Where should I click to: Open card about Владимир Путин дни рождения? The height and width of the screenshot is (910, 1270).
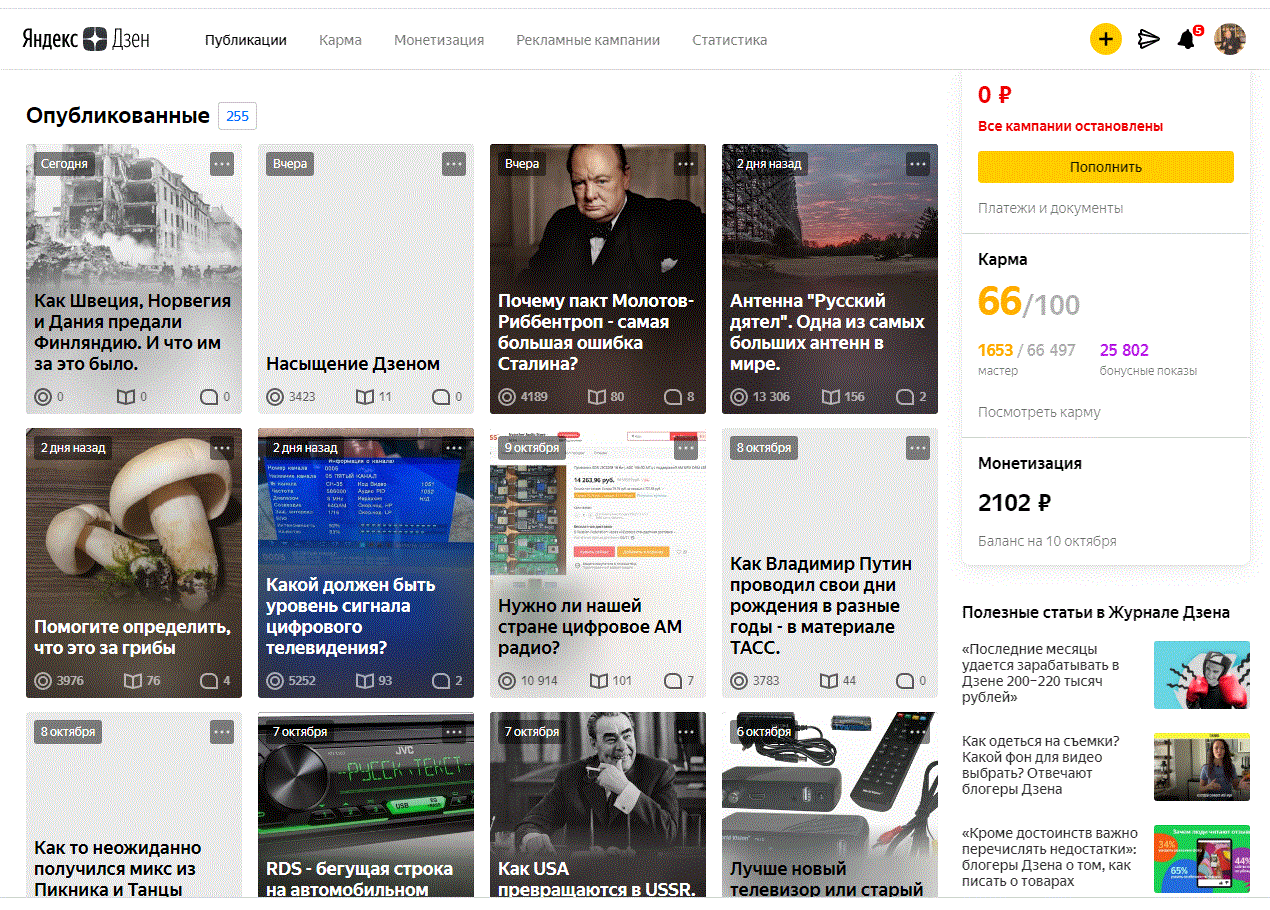pyautogui.click(x=830, y=563)
